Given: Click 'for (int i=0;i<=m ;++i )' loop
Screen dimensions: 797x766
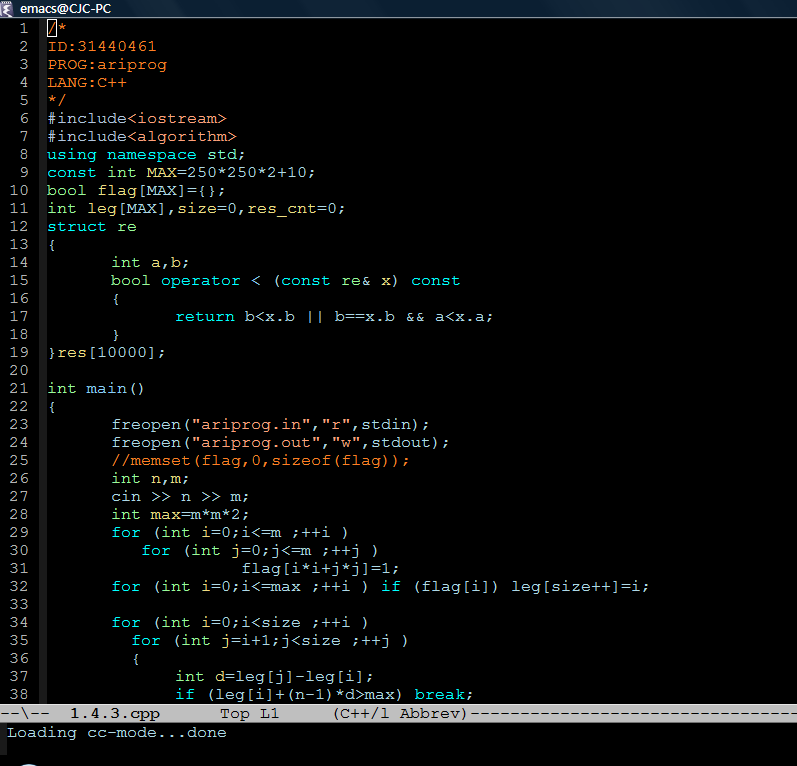Looking at the screenshot, I should (x=230, y=532).
